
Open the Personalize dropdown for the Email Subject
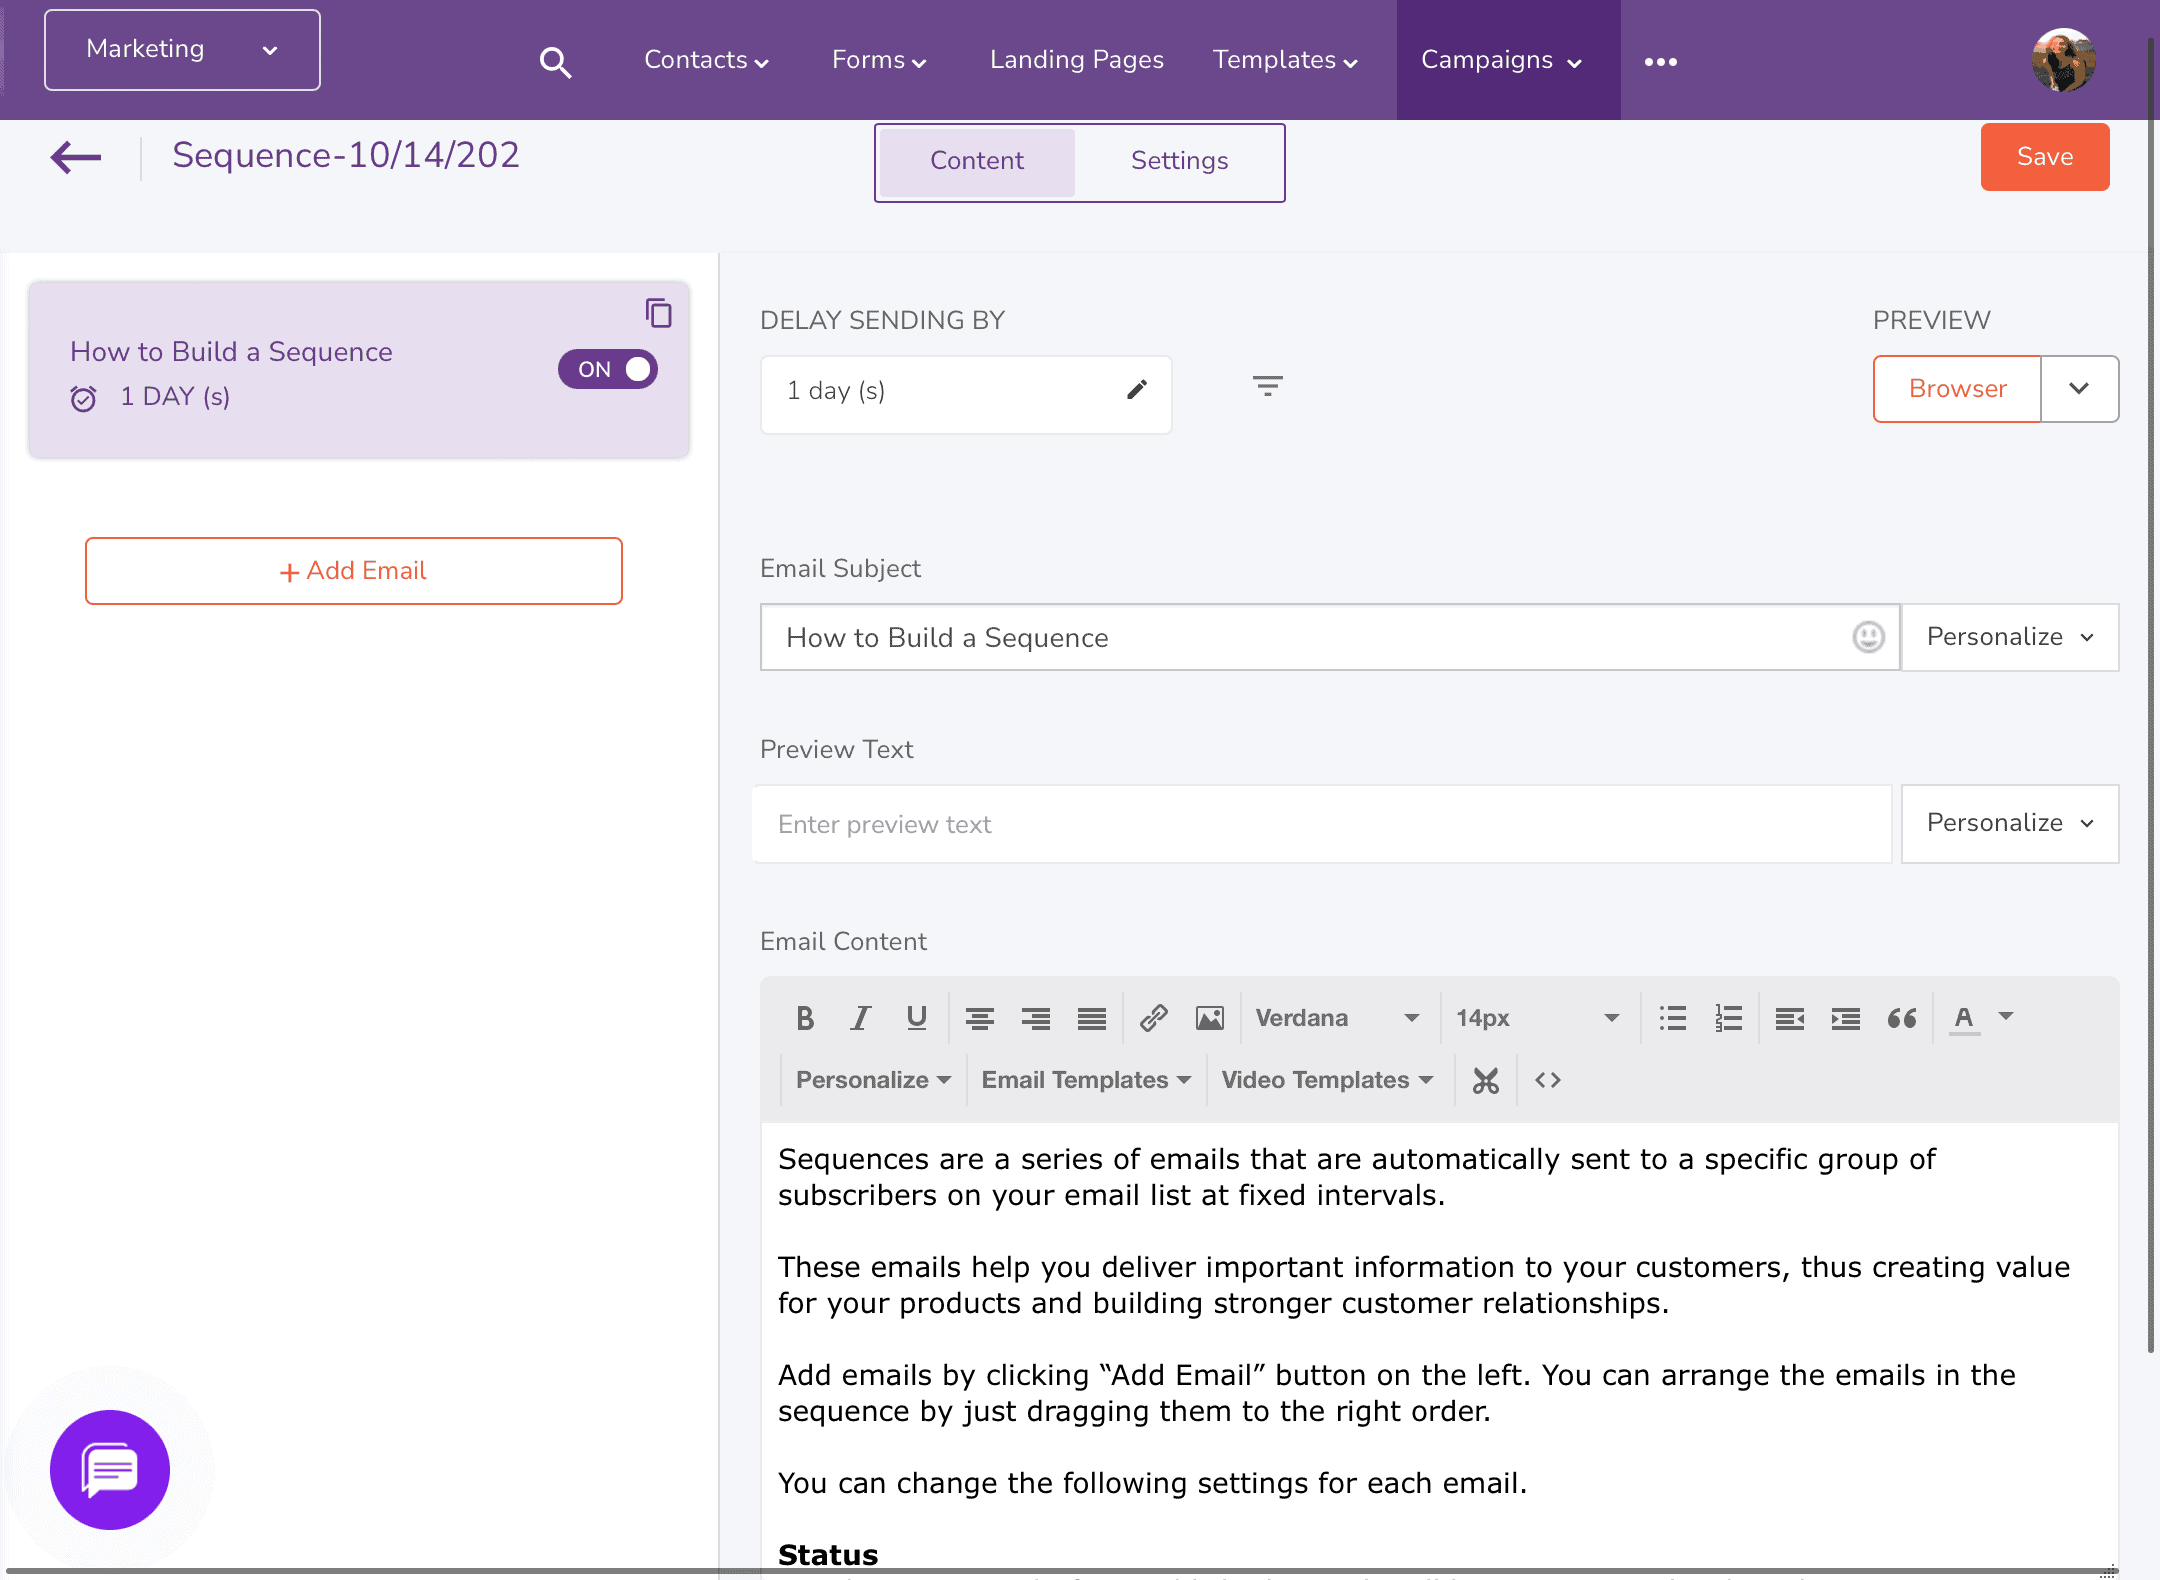(2010, 637)
